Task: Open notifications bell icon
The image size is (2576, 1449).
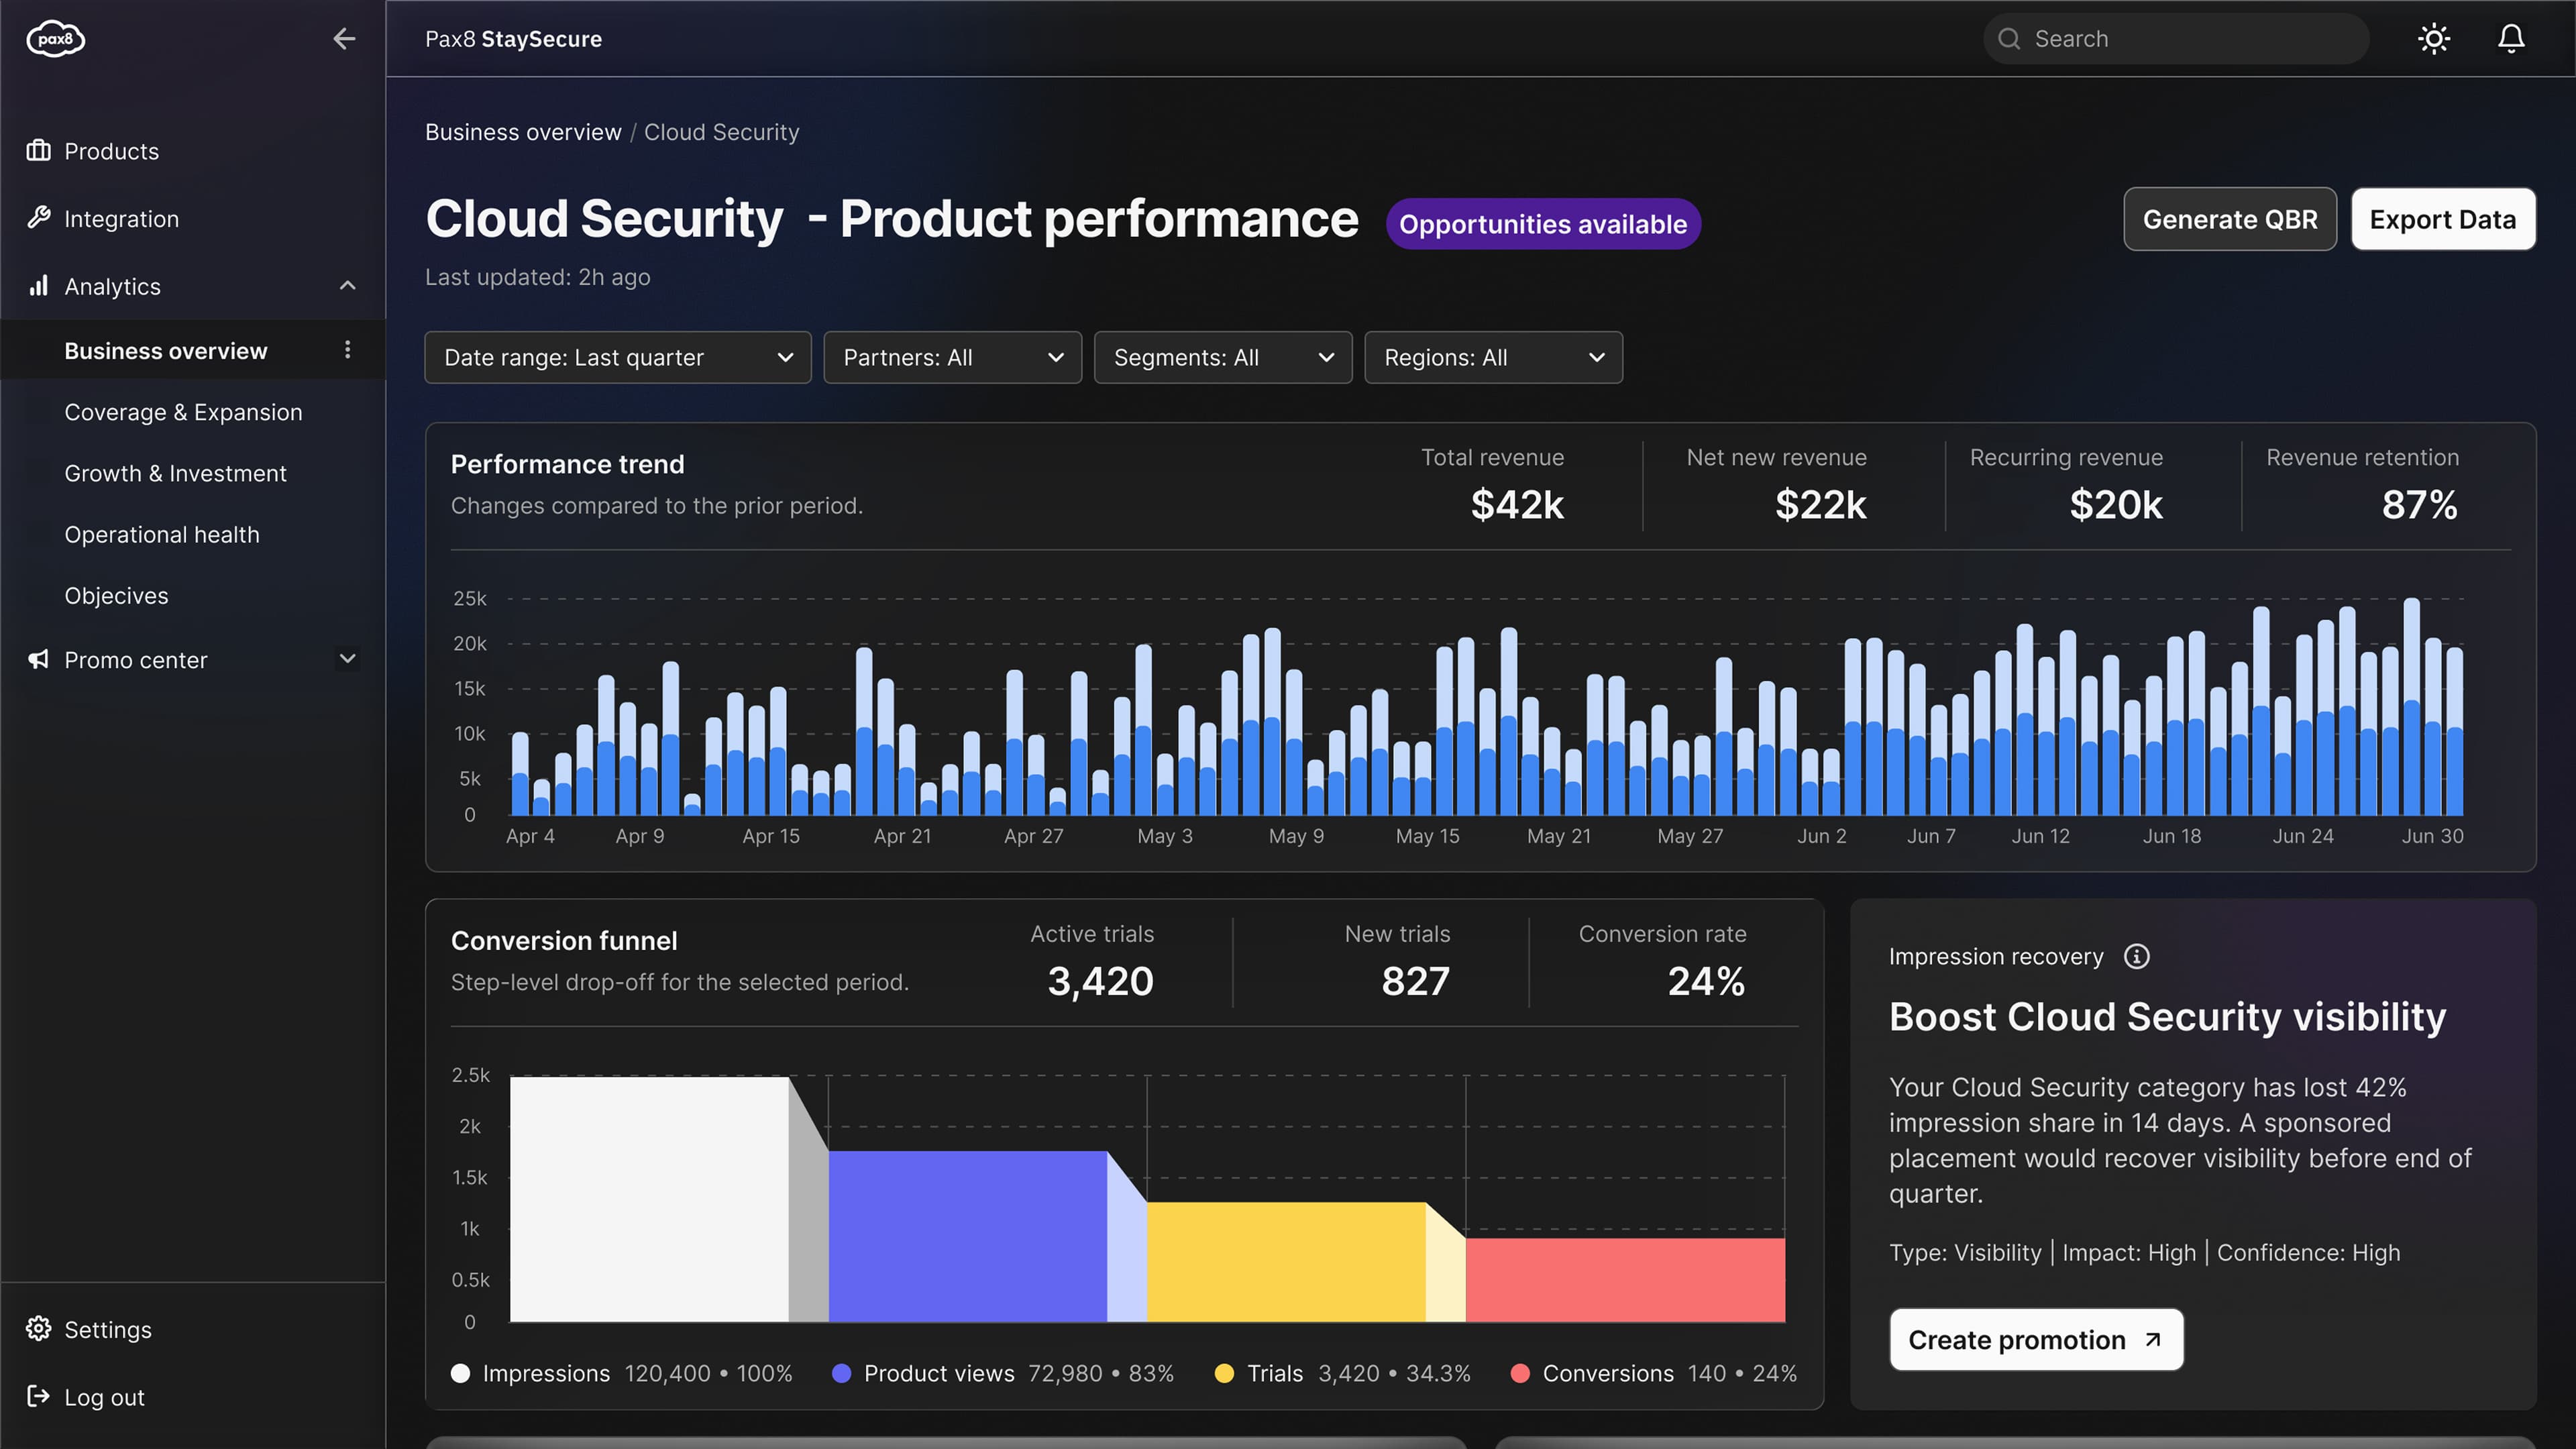Action: (2511, 39)
